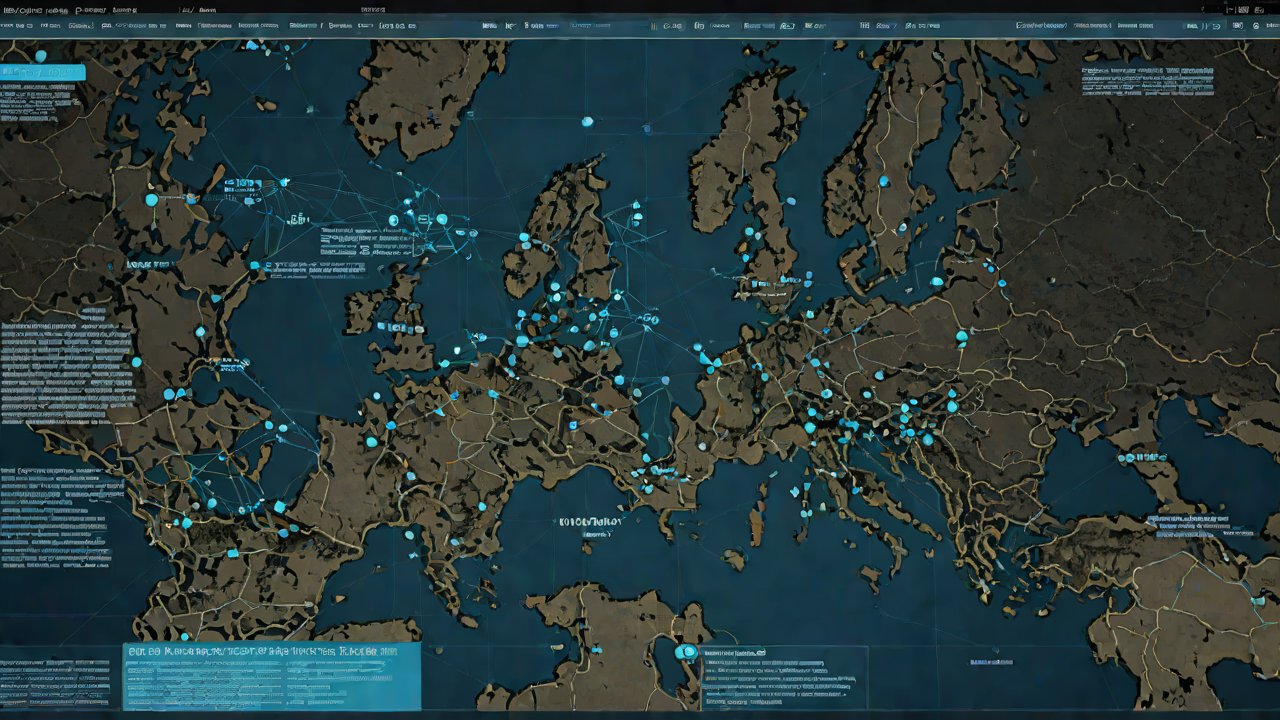Screen dimensions: 1280x720
Task: Click the label over the British Isles
Action: tap(392, 326)
